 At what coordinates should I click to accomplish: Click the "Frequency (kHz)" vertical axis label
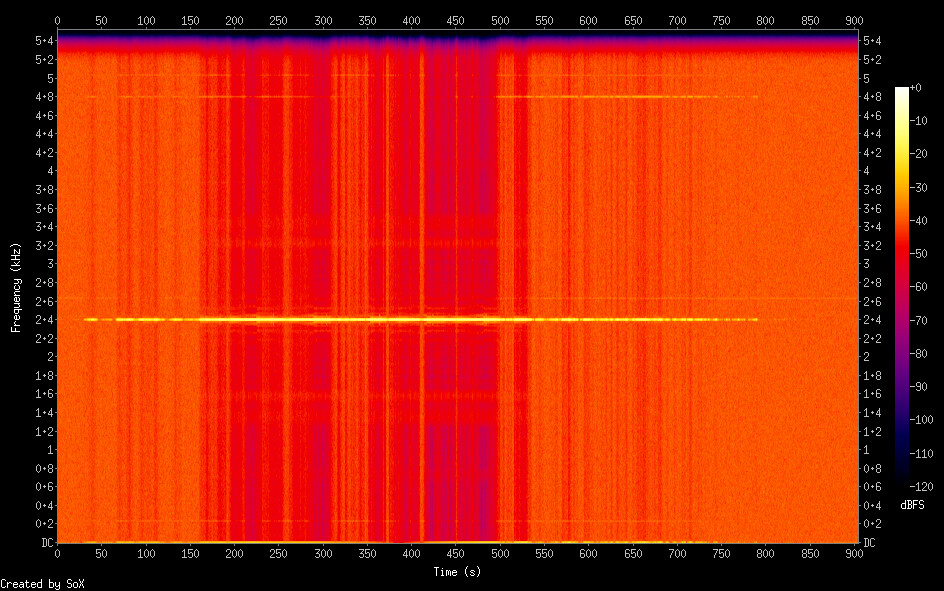click(x=15, y=287)
